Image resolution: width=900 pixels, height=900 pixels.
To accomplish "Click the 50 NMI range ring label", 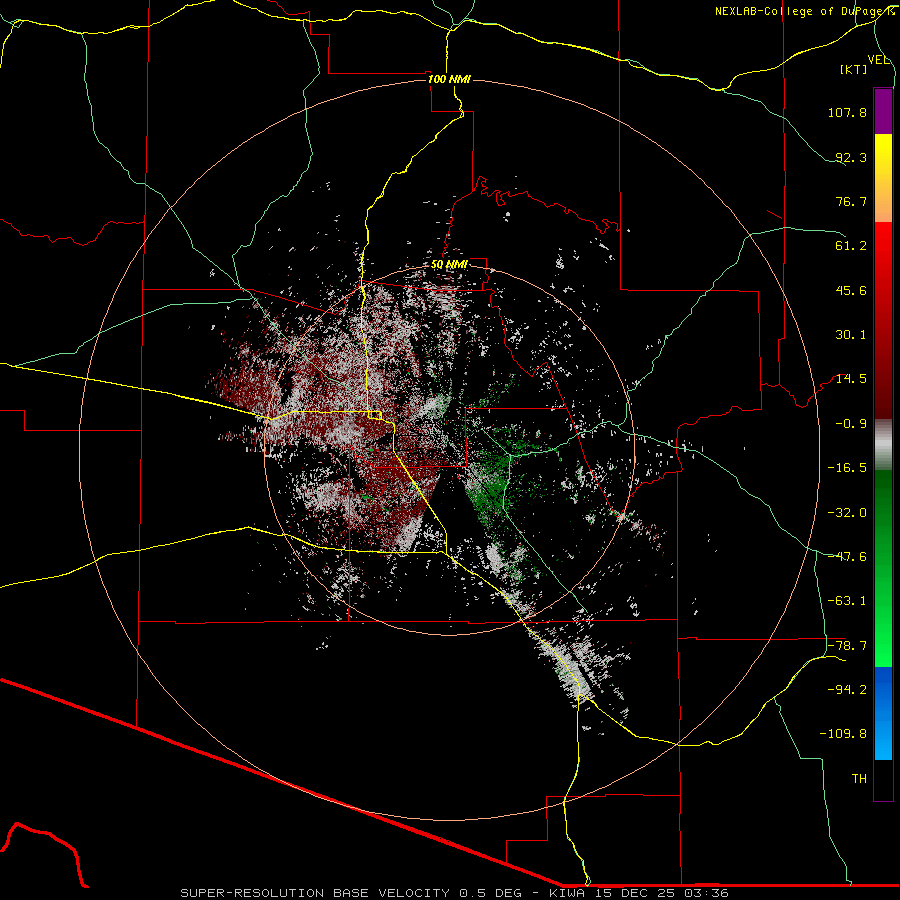I will [x=449, y=264].
